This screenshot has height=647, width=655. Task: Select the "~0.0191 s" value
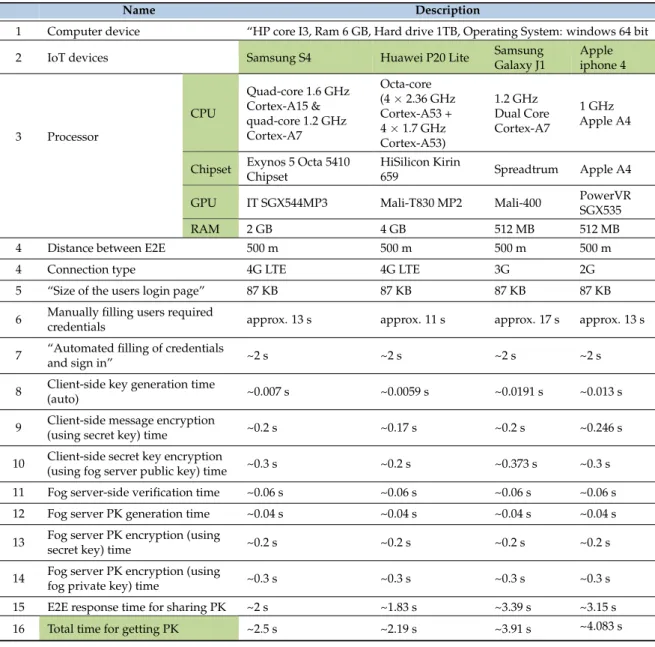click(x=518, y=391)
